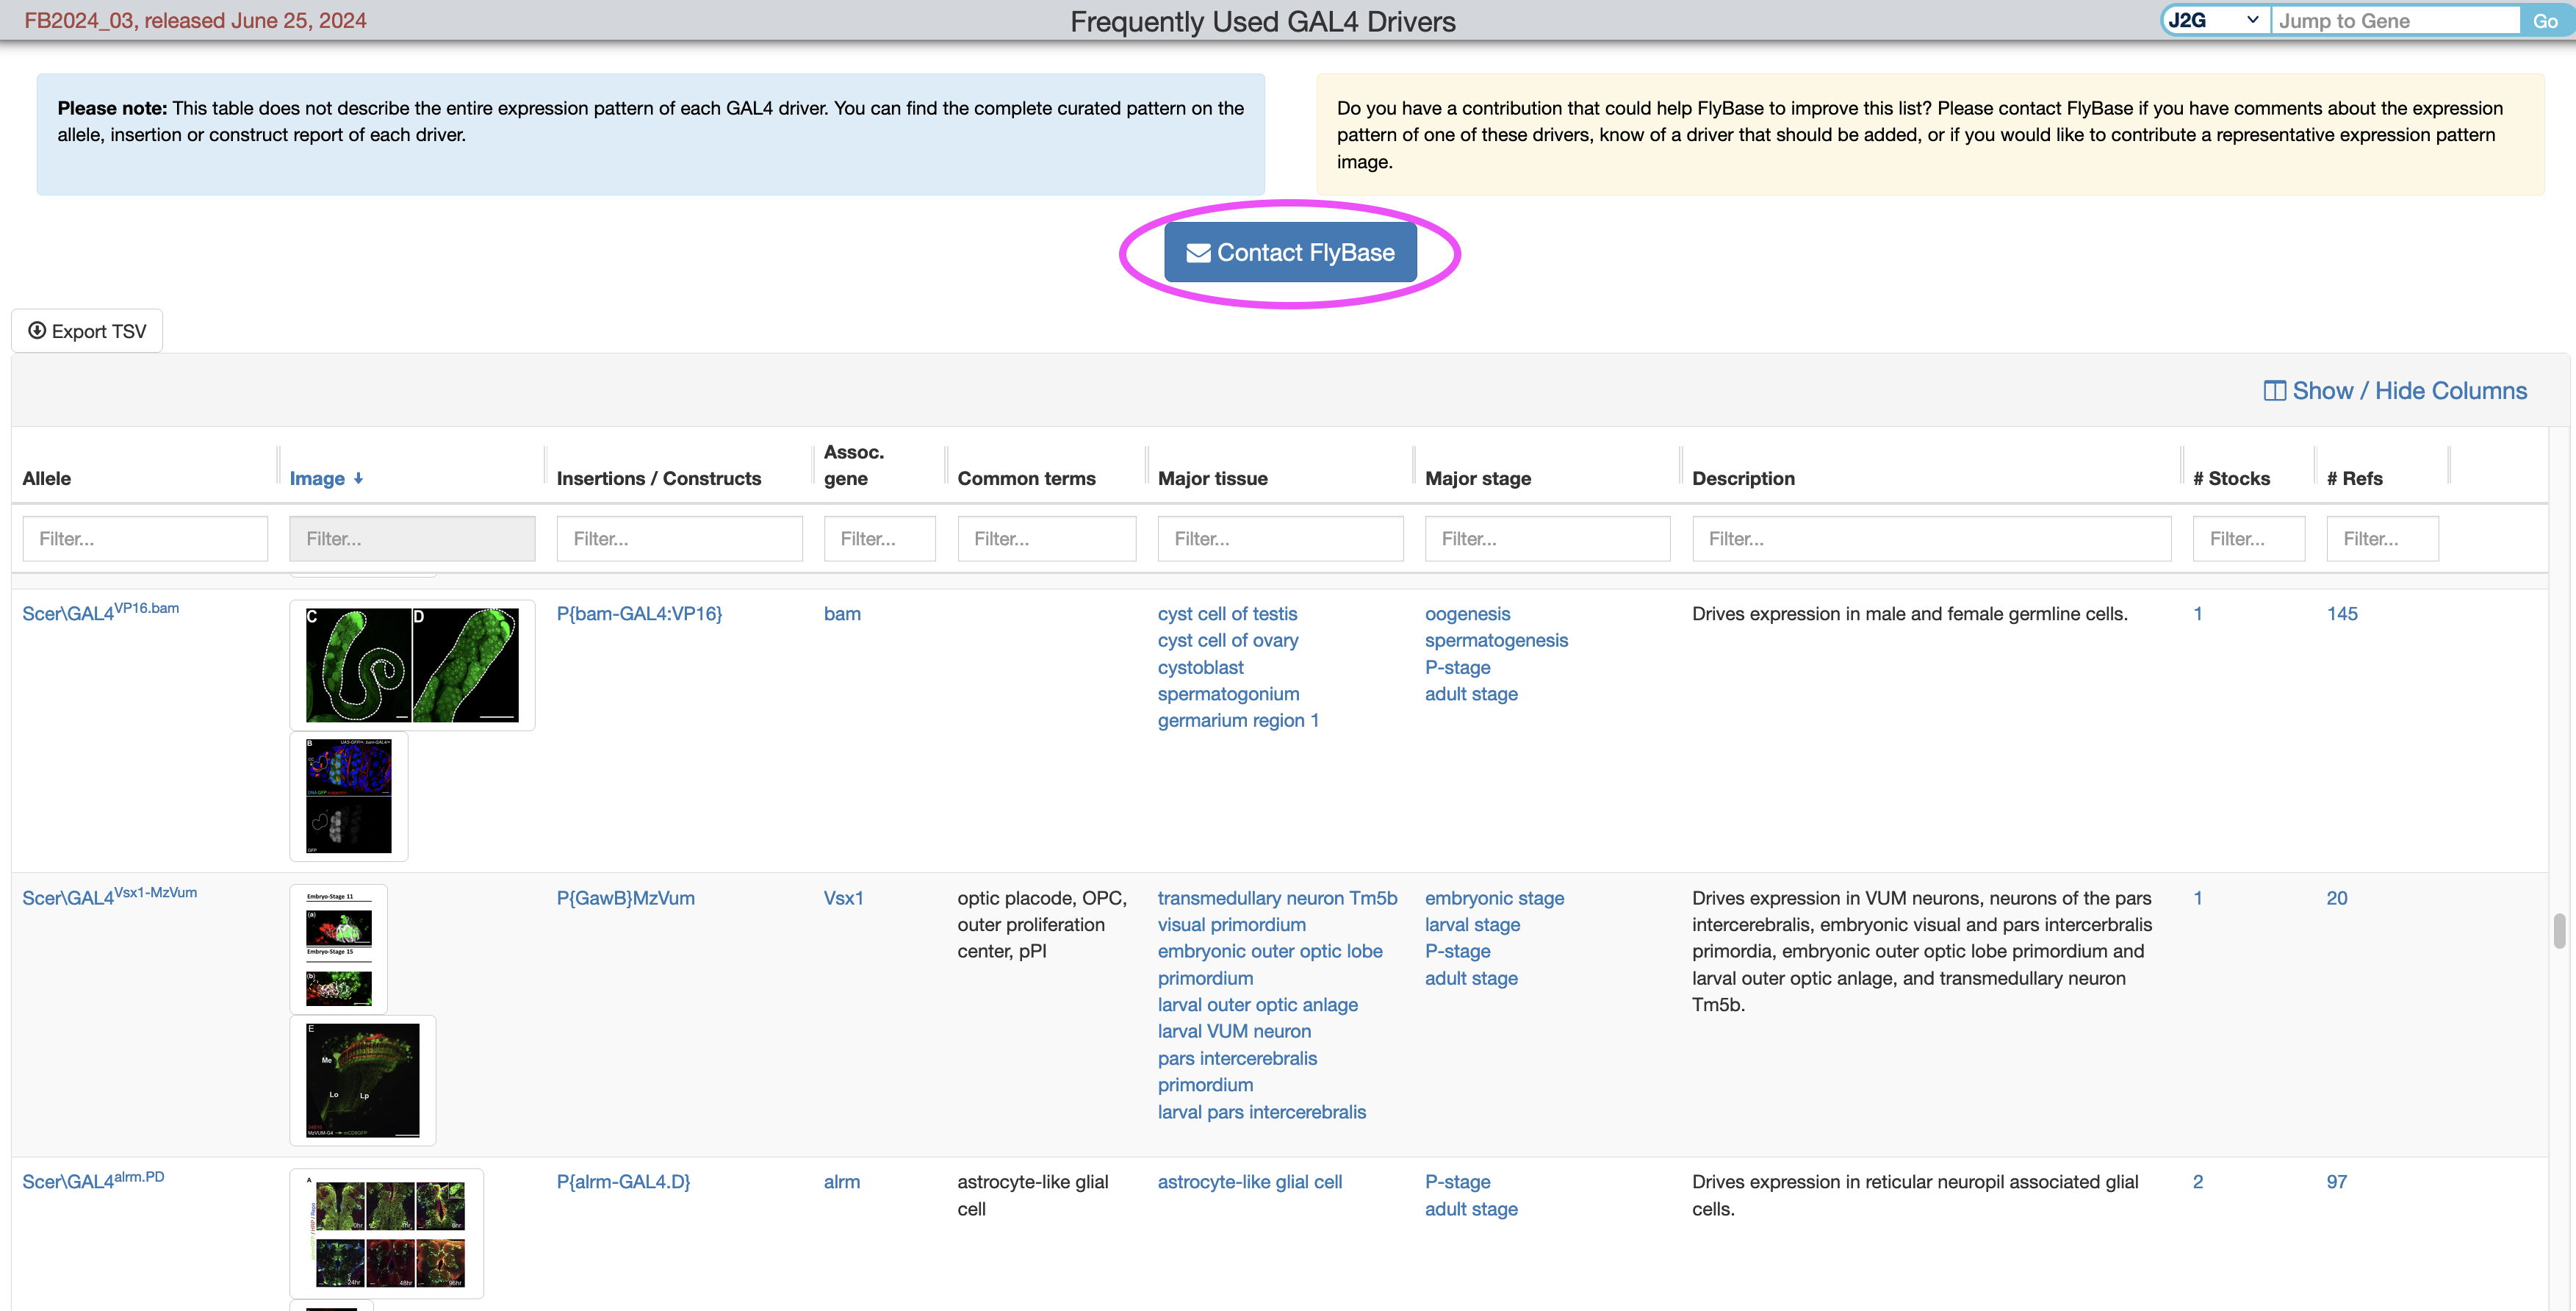
Task: Click the Jump to Gene input
Action: (2394, 20)
